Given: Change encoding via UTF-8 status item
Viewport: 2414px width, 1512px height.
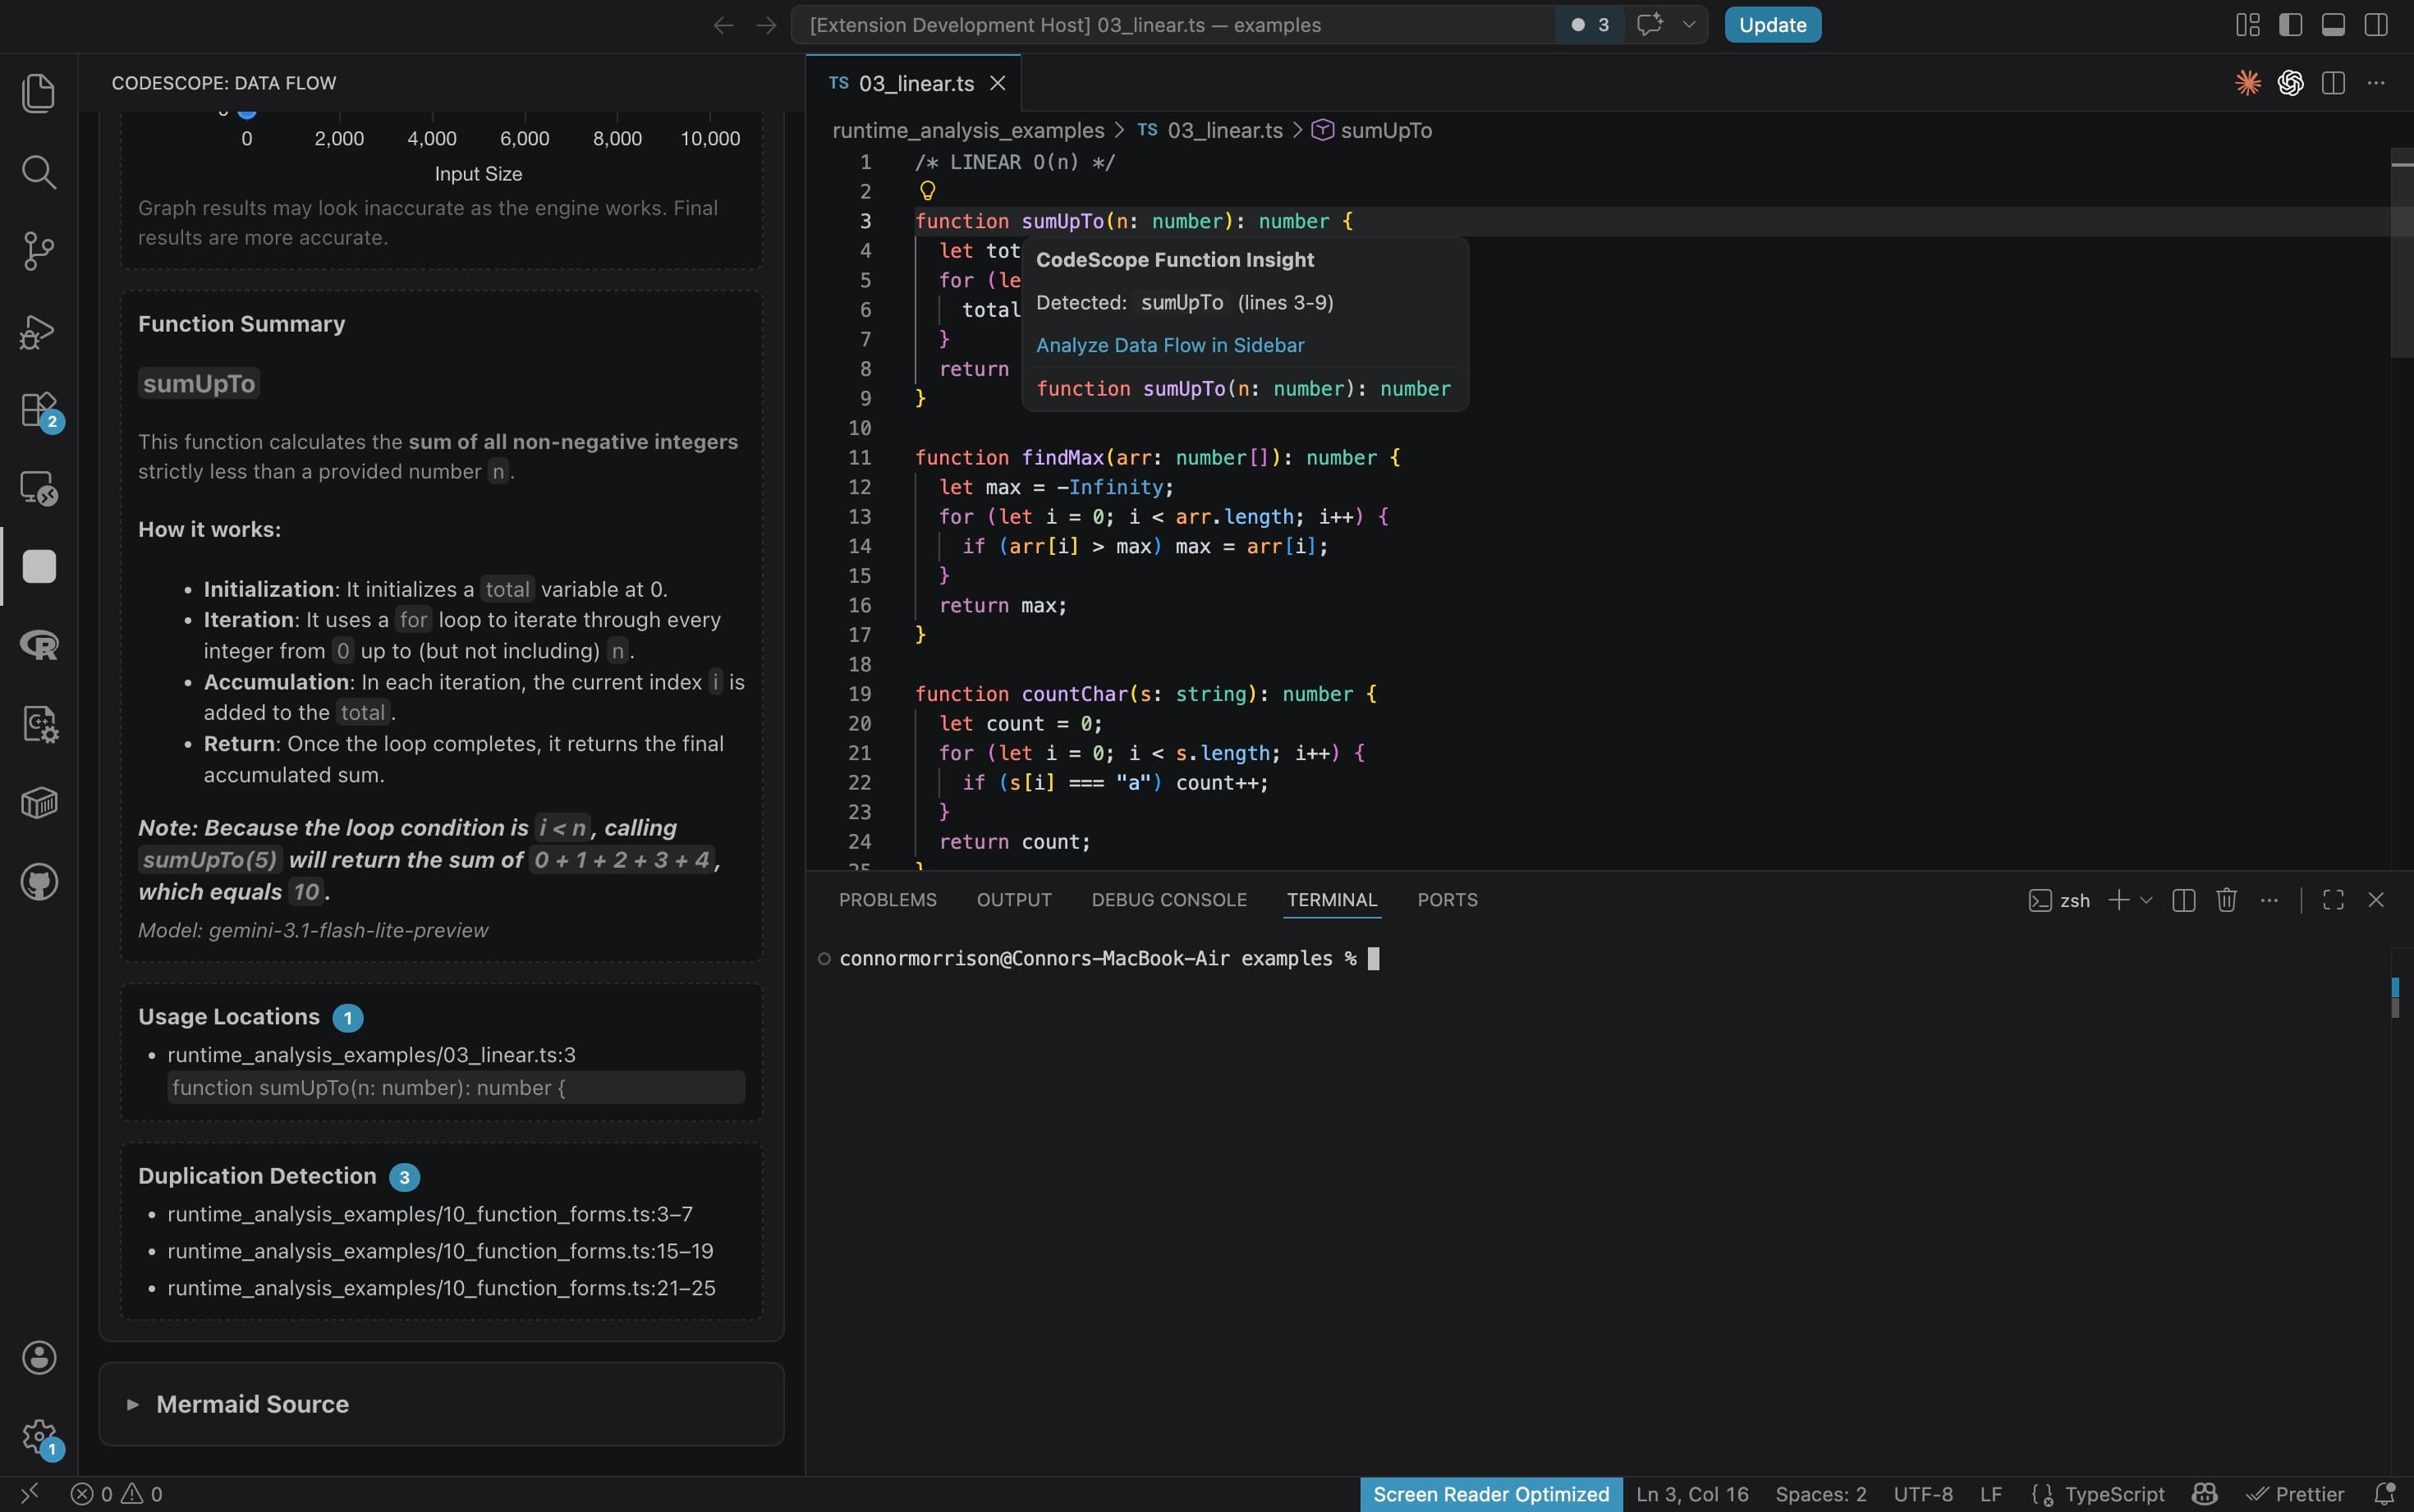Looking at the screenshot, I should [1923, 1494].
